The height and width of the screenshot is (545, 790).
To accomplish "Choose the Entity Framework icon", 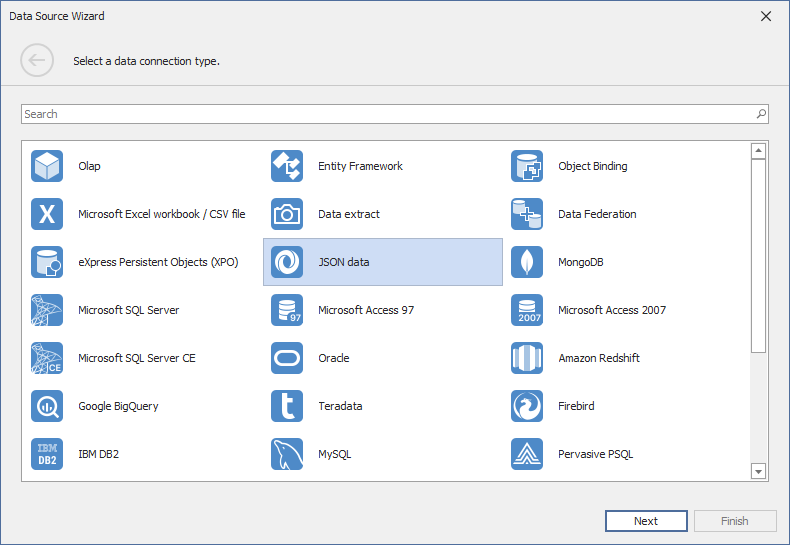I will 287,166.
